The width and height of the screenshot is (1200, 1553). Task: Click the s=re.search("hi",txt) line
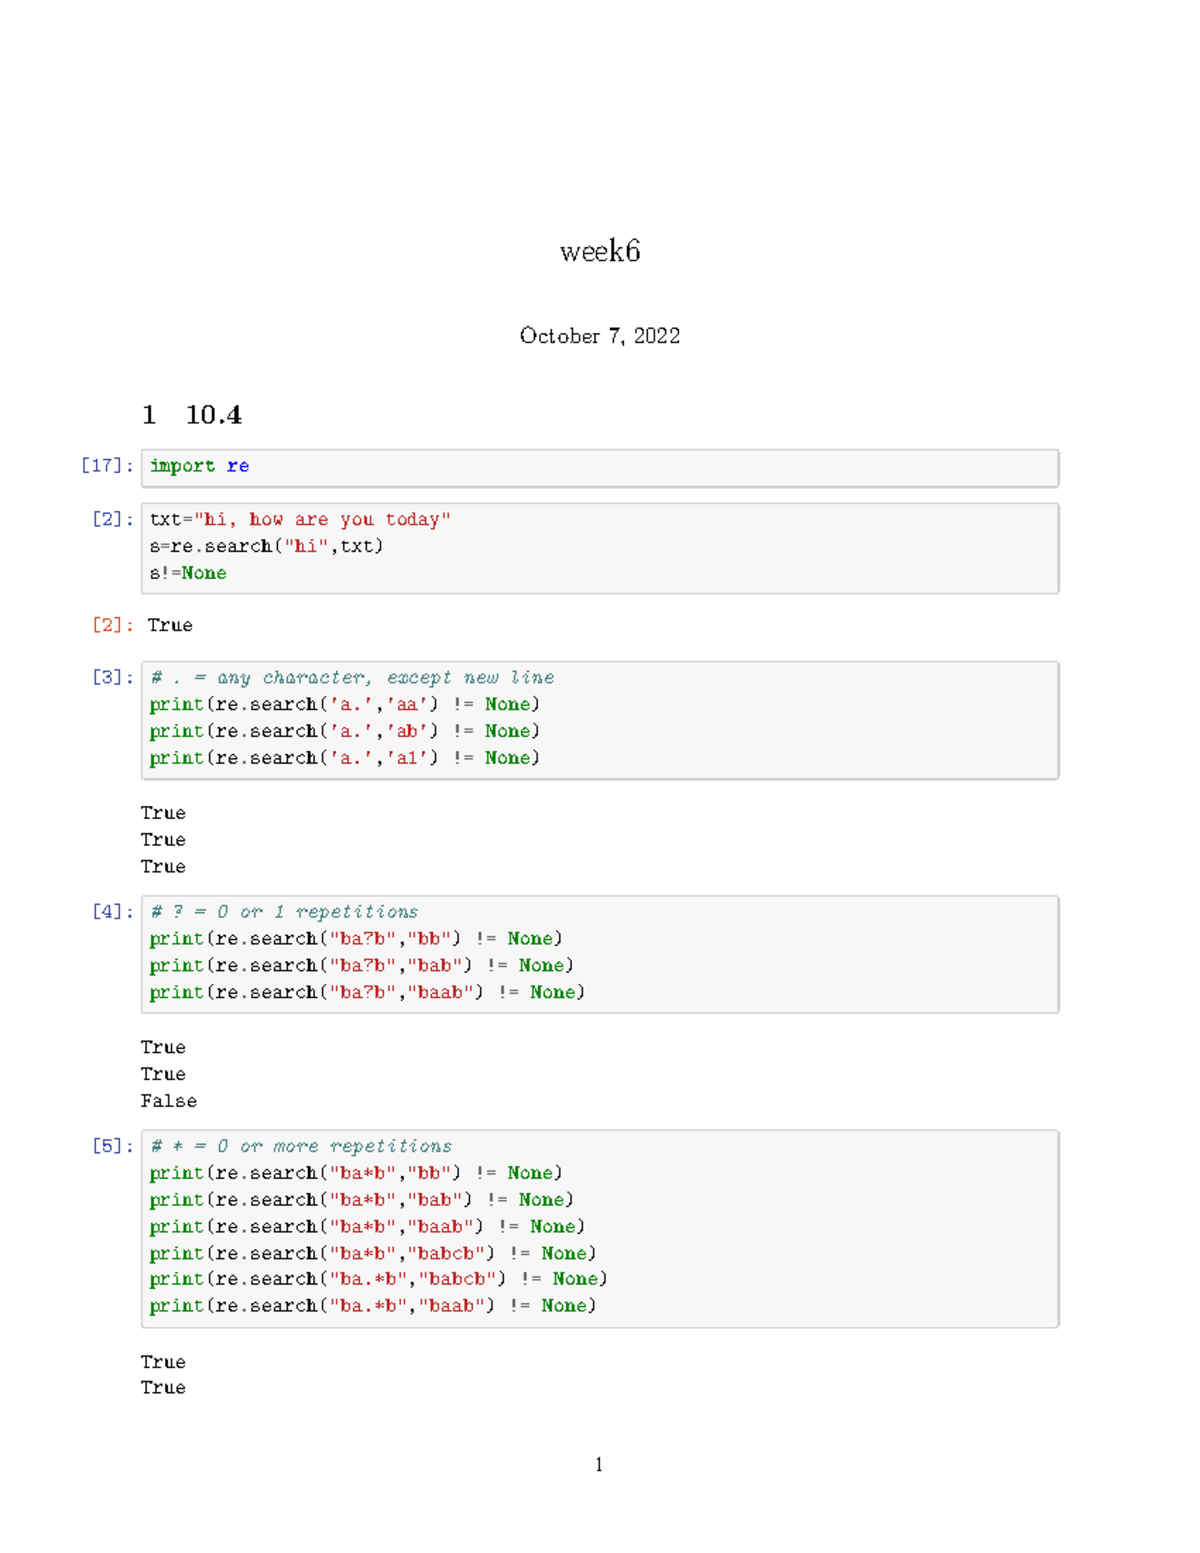[265, 546]
